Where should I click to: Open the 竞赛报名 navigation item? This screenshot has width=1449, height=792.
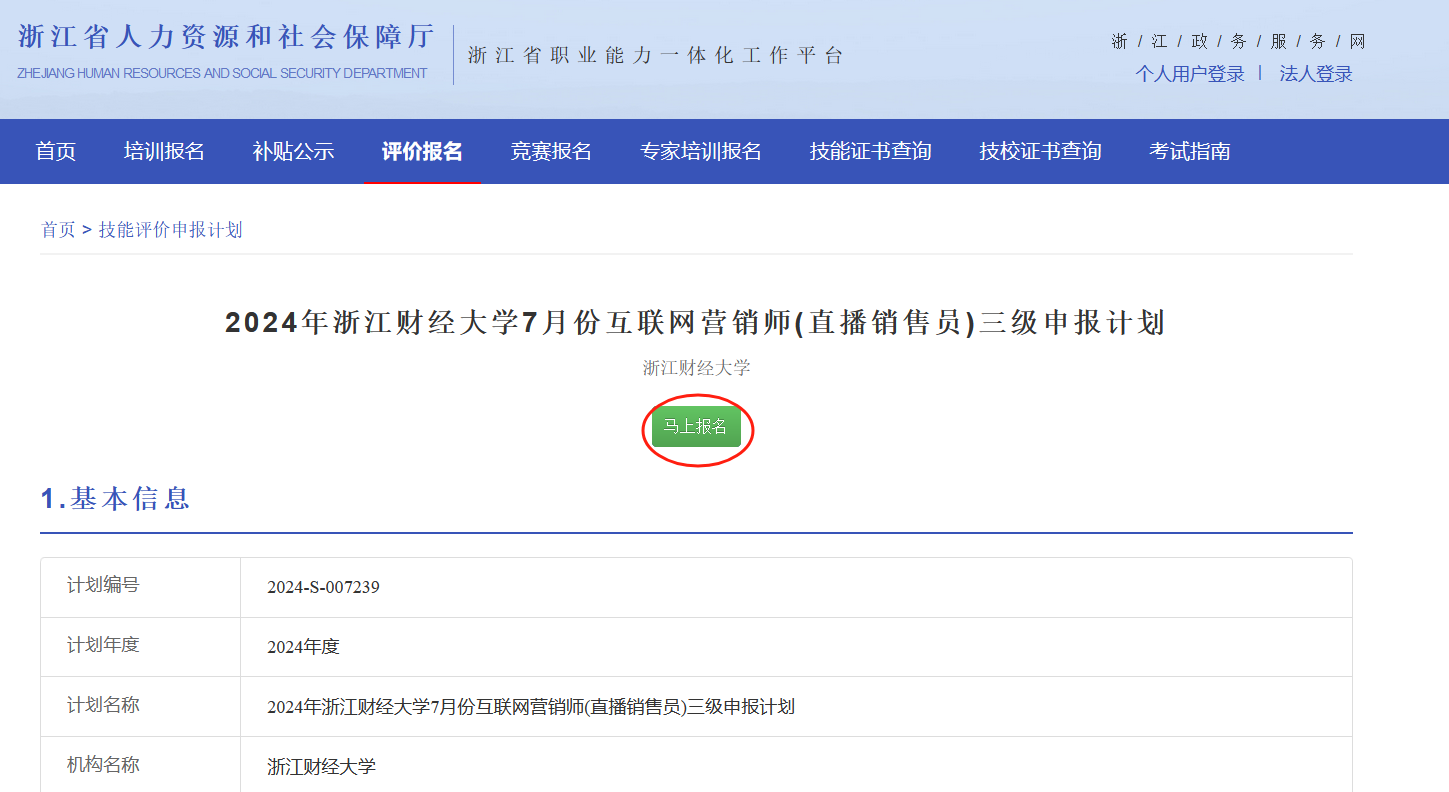click(551, 151)
